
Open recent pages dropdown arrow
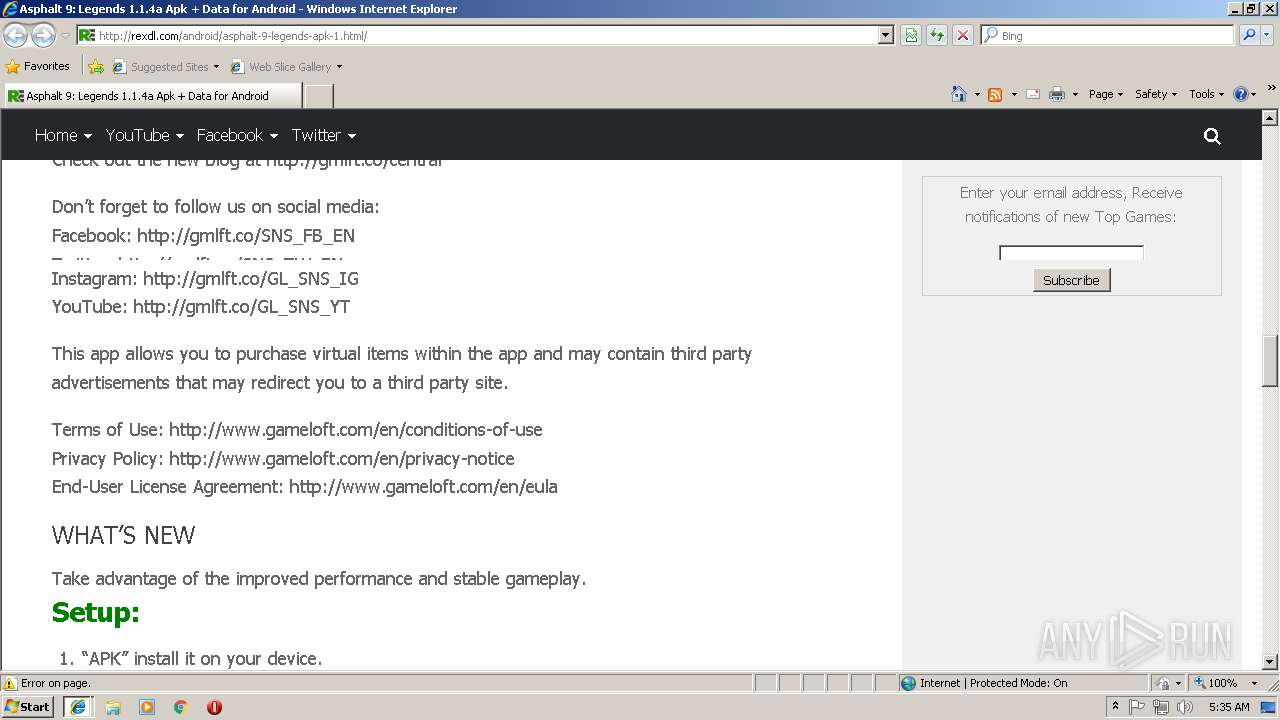65,35
